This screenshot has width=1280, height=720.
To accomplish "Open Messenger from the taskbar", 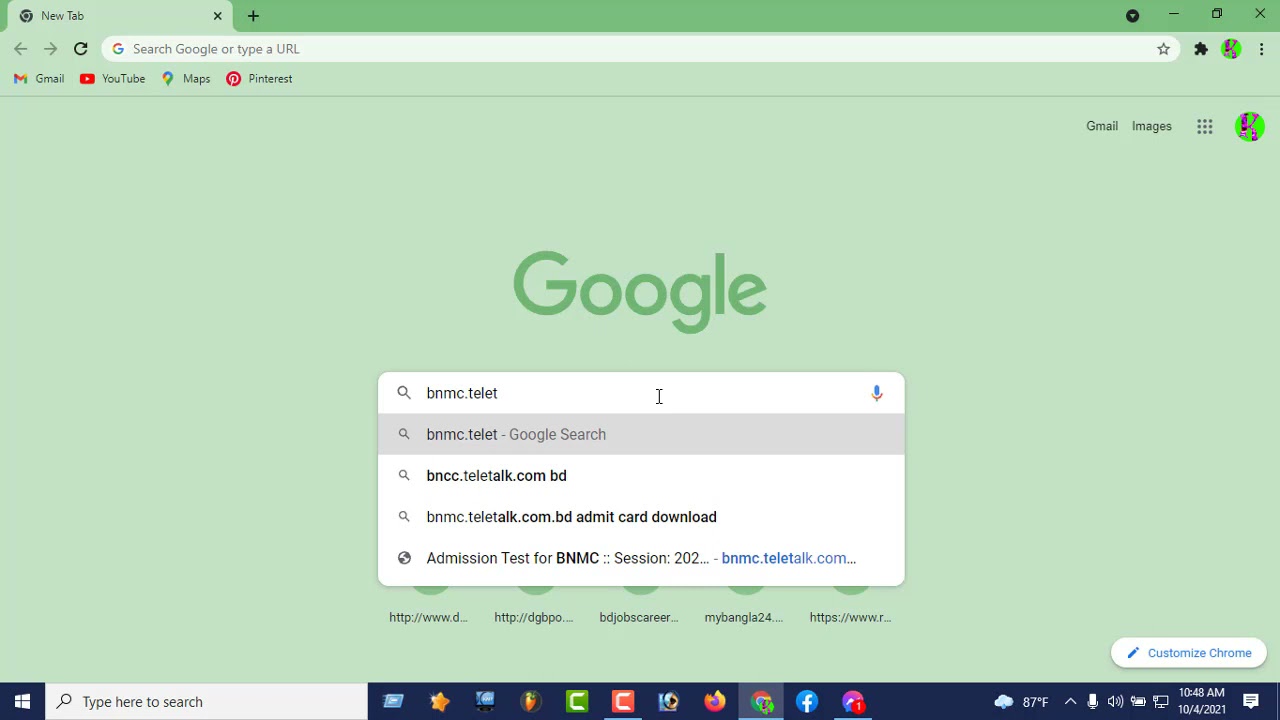I will pos(854,702).
